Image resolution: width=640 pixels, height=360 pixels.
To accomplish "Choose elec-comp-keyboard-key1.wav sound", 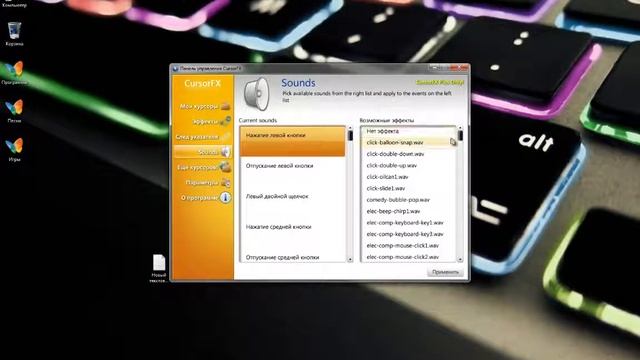I will [408, 222].
